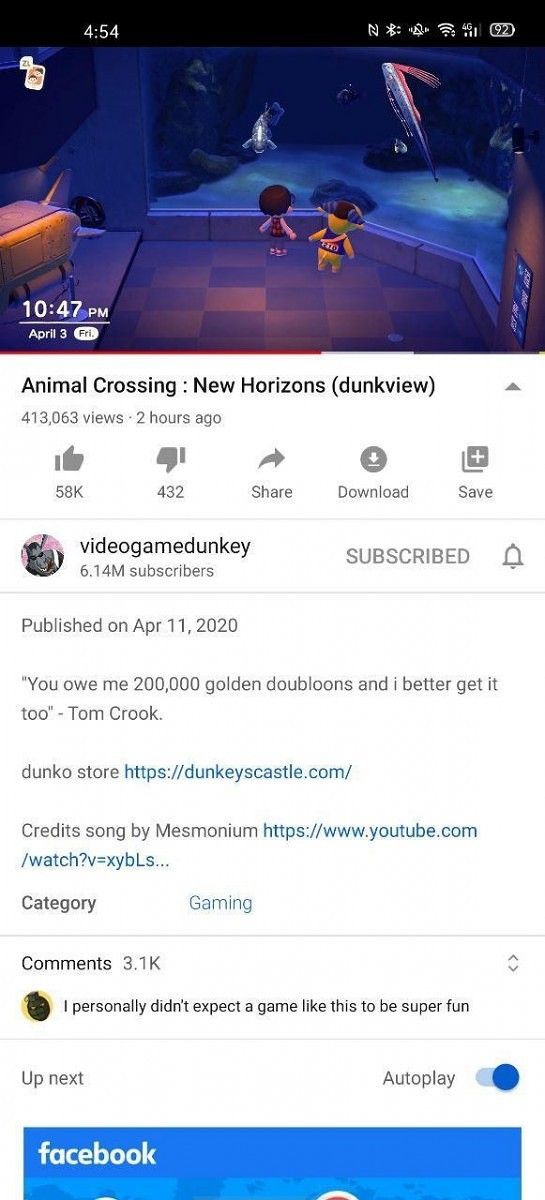The width and height of the screenshot is (545, 1200).
Task: Open the videogamedunkey channel avatar
Action: 42,556
